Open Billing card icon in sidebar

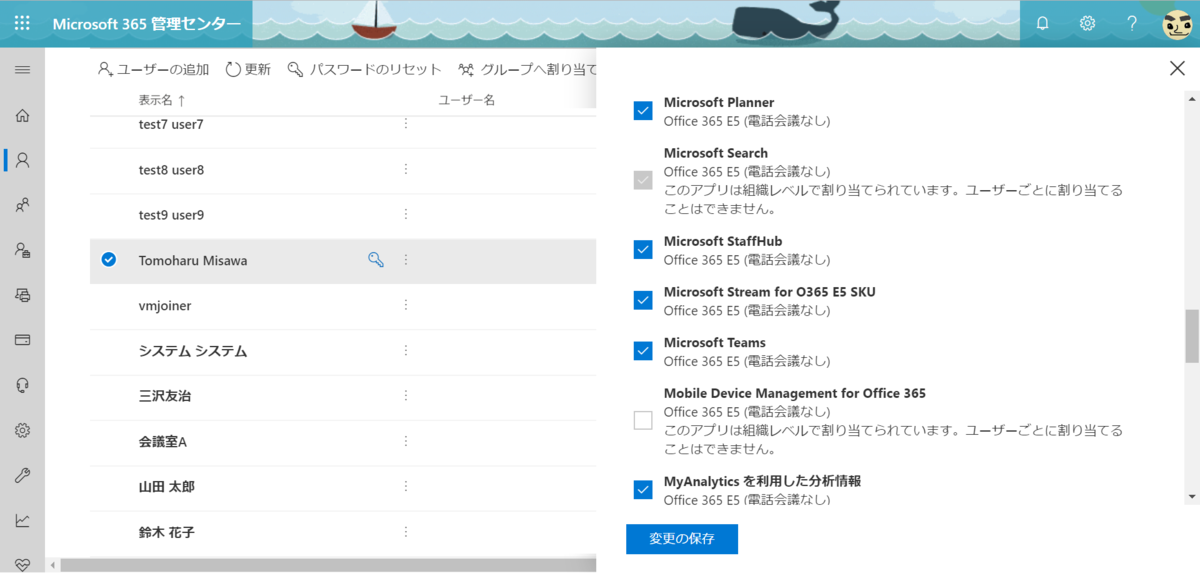[x=22, y=340]
